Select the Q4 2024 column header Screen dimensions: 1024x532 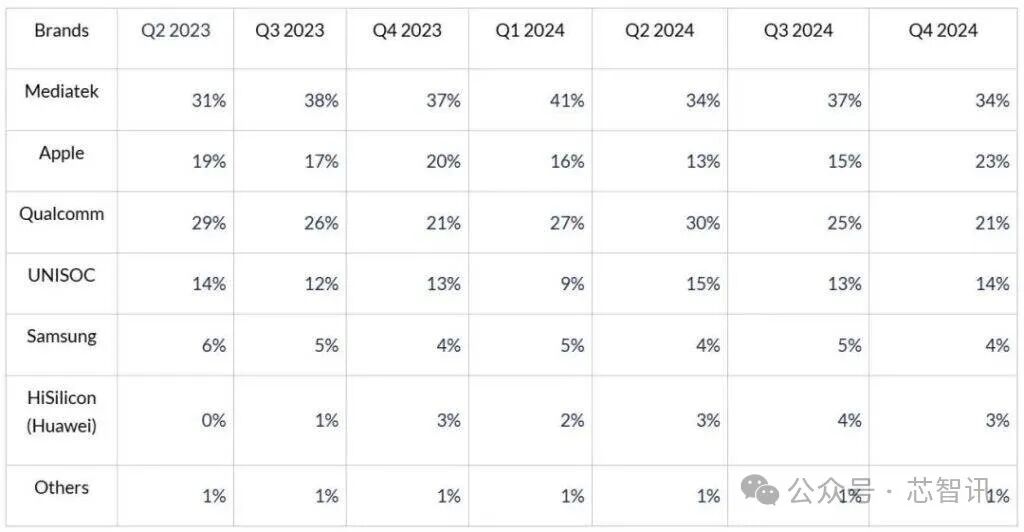pyautogui.click(x=943, y=31)
